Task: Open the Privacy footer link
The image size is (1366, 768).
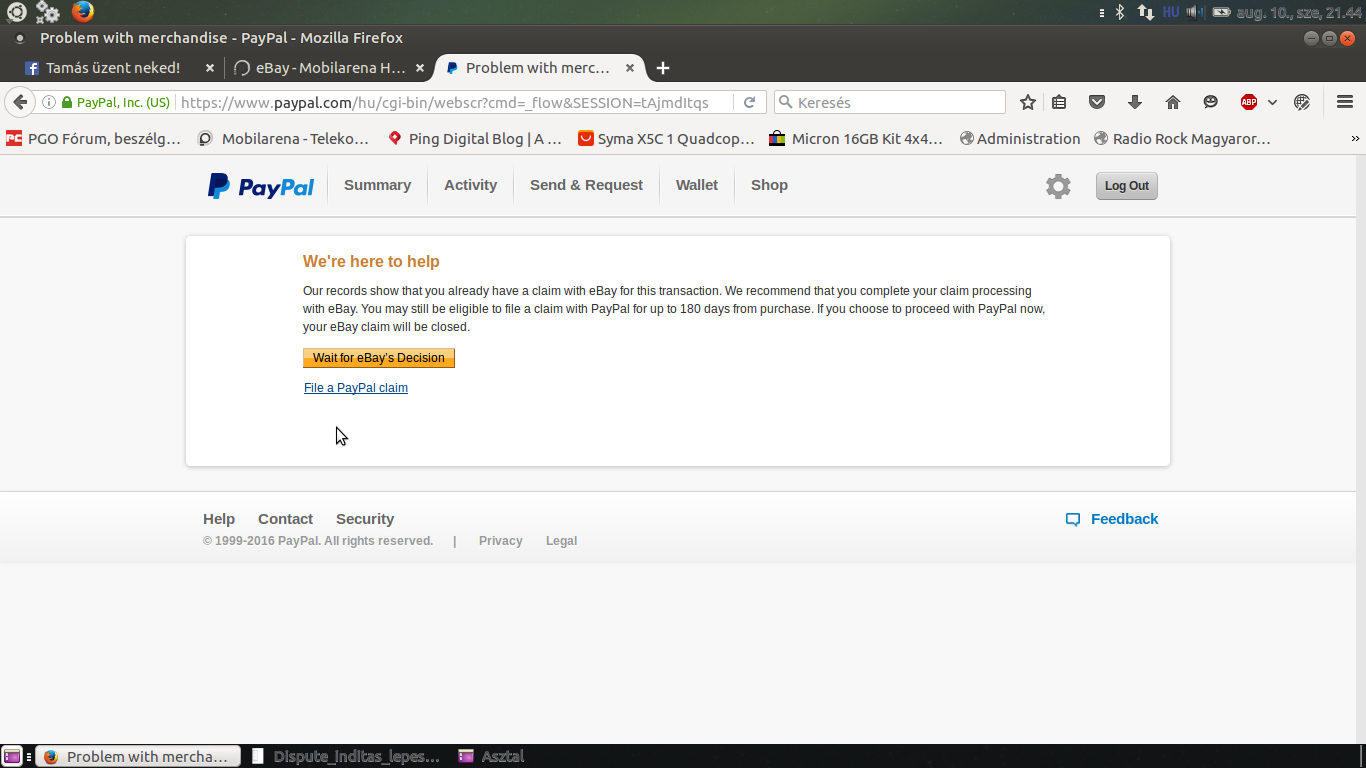Action: [x=500, y=541]
